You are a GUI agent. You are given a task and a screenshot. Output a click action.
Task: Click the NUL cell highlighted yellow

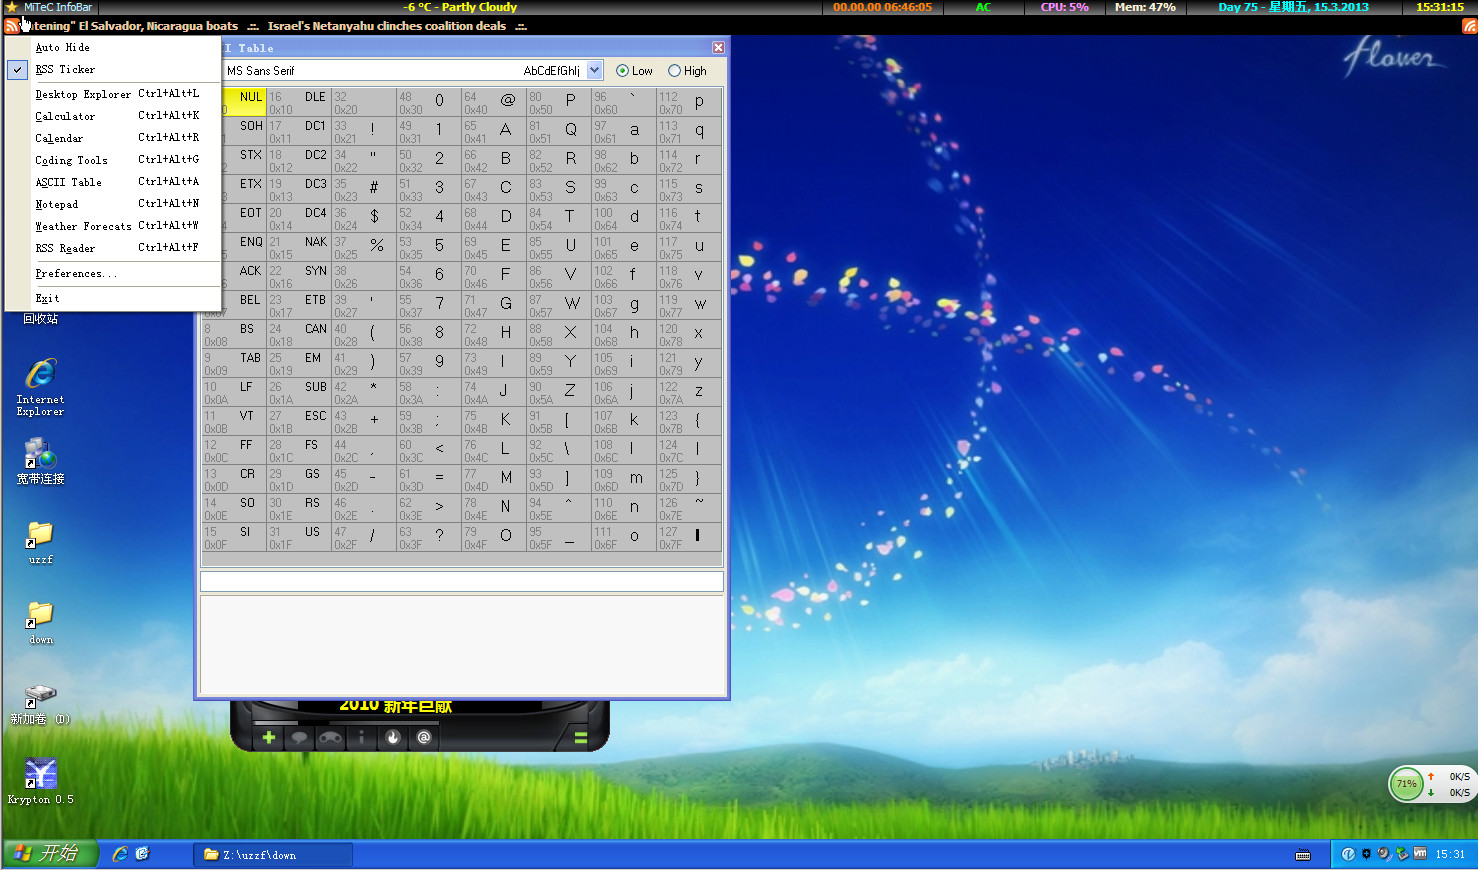(244, 102)
